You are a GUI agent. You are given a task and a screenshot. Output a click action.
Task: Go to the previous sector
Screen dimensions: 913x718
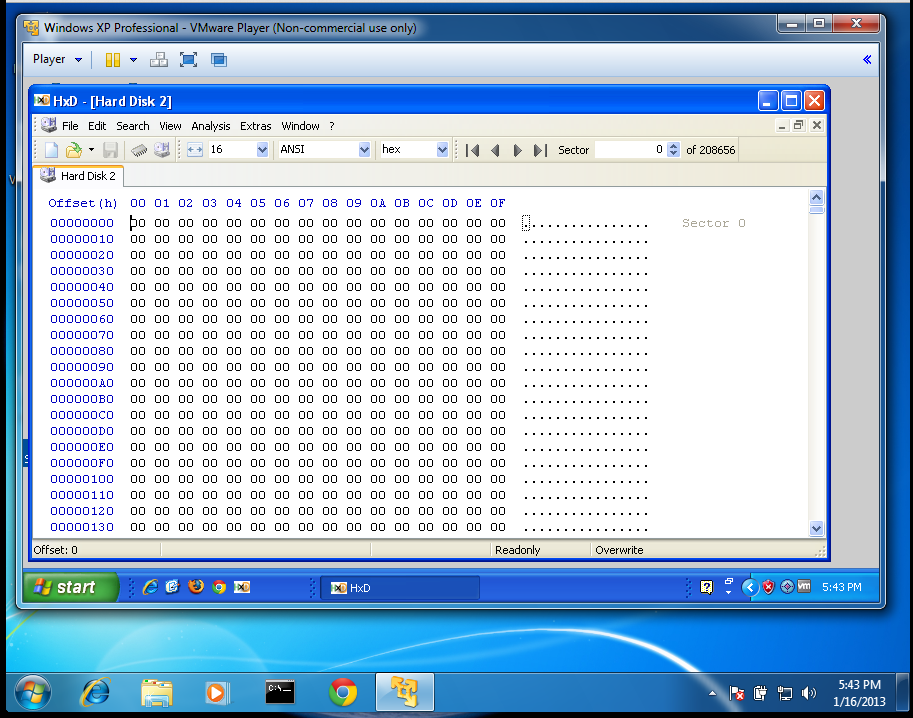pyautogui.click(x=495, y=150)
